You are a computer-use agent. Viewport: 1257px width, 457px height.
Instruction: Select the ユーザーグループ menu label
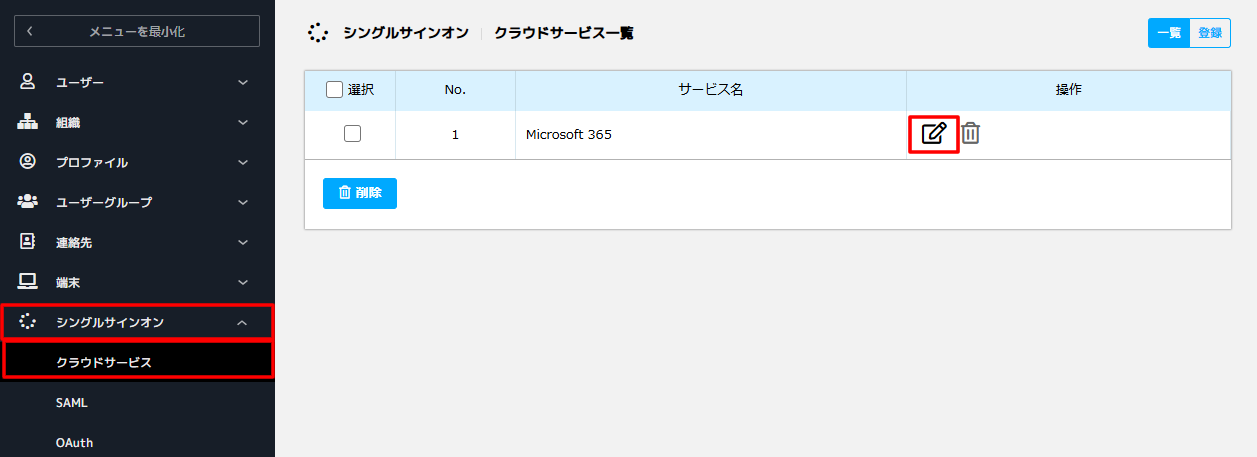[x=104, y=202]
